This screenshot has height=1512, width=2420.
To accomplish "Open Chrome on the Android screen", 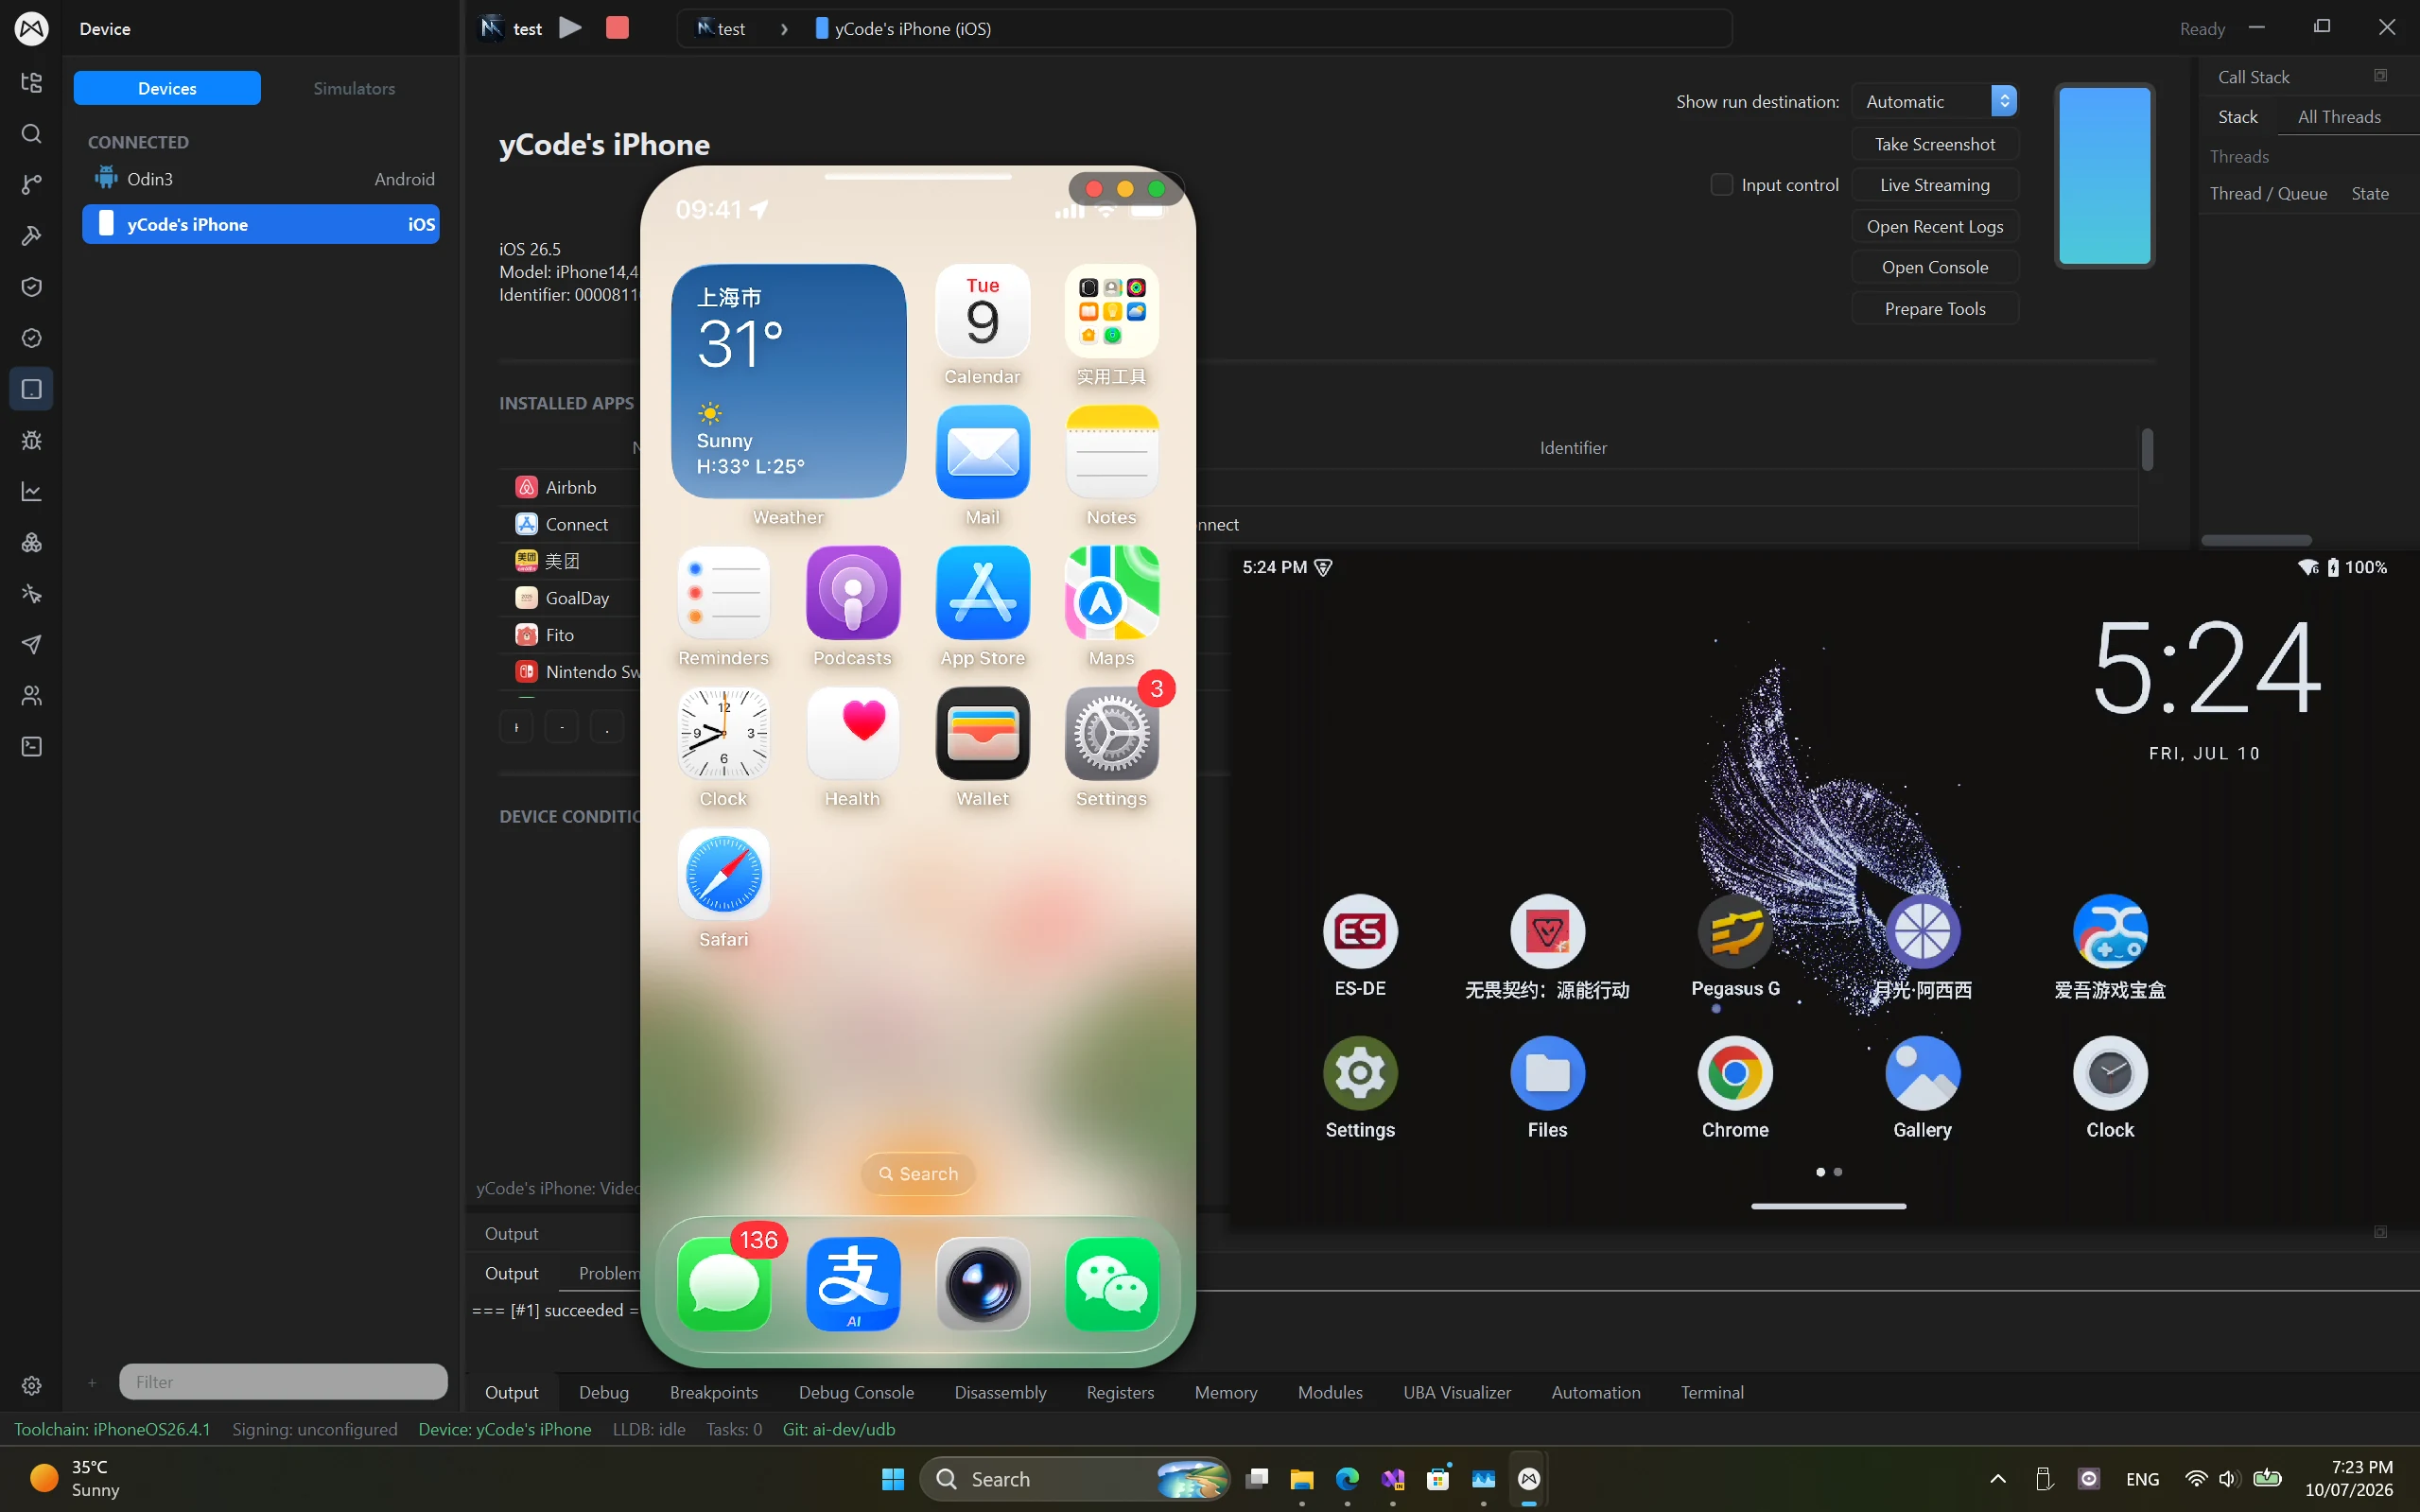I will point(1735,1073).
